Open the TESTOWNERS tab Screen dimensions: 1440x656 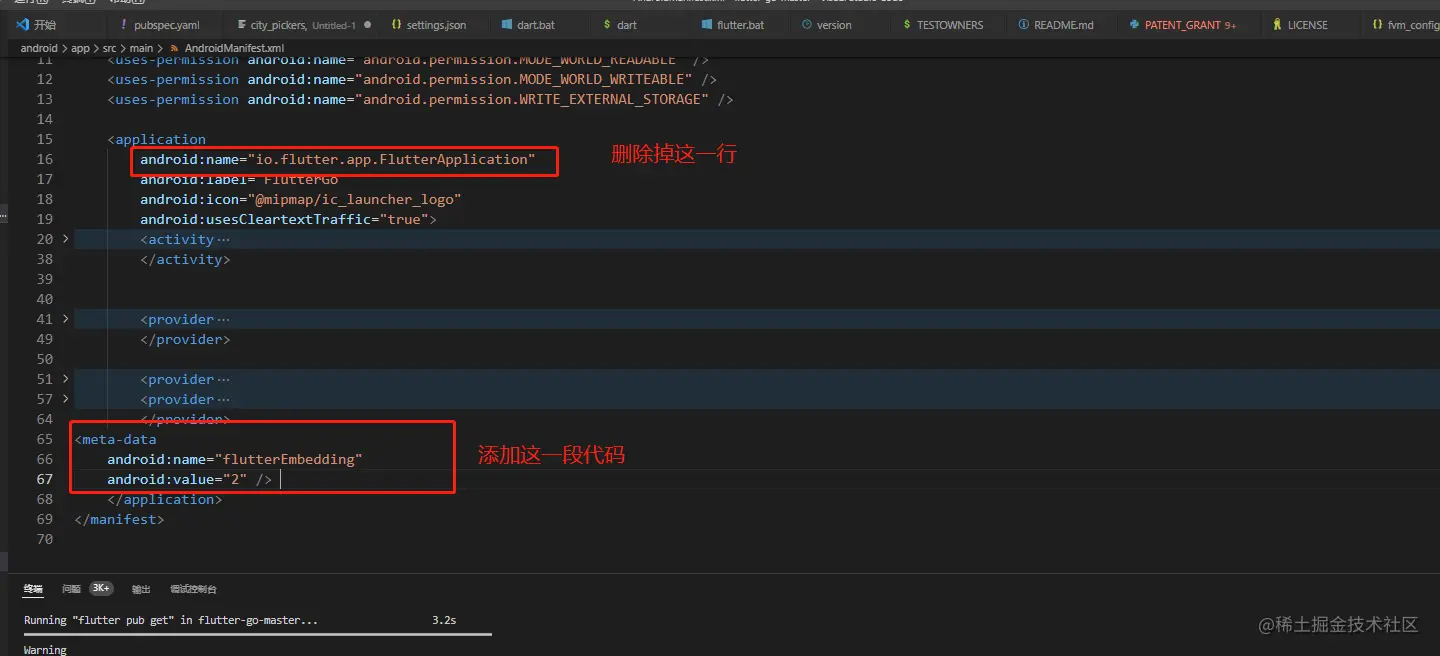[950, 25]
